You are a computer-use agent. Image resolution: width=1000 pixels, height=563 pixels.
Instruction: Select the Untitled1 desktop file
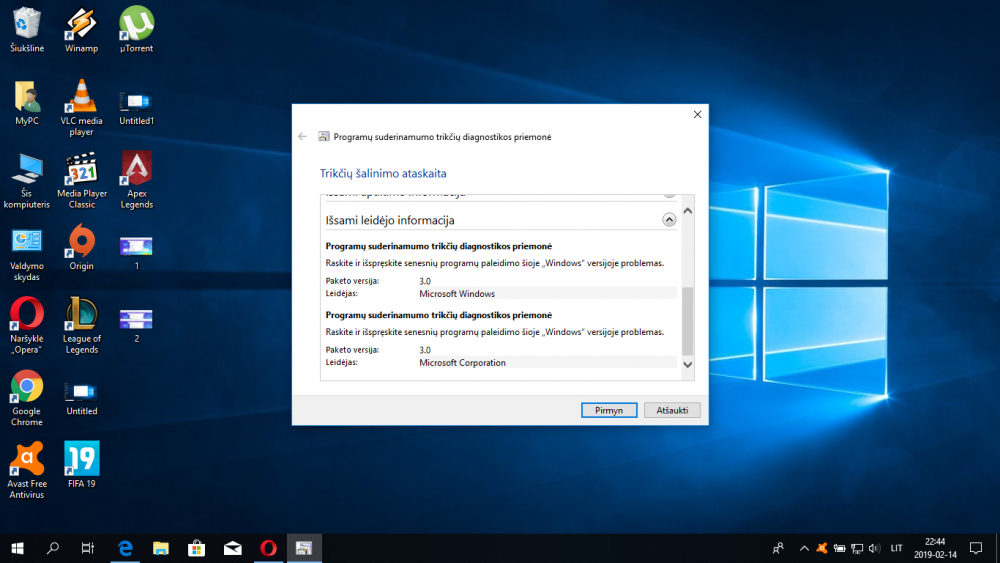136,107
